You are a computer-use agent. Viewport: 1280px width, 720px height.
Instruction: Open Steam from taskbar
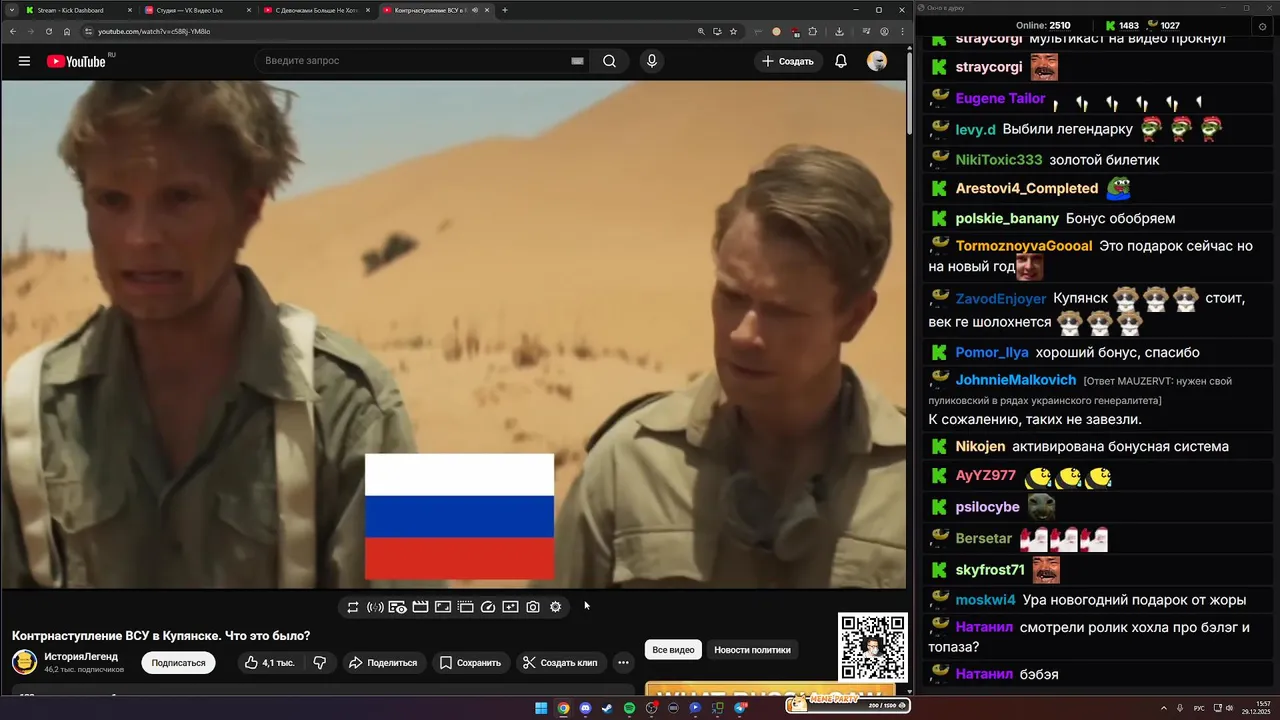(607, 708)
